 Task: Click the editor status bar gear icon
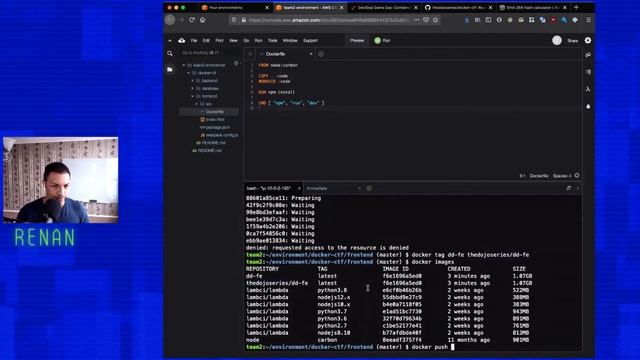[x=577, y=176]
